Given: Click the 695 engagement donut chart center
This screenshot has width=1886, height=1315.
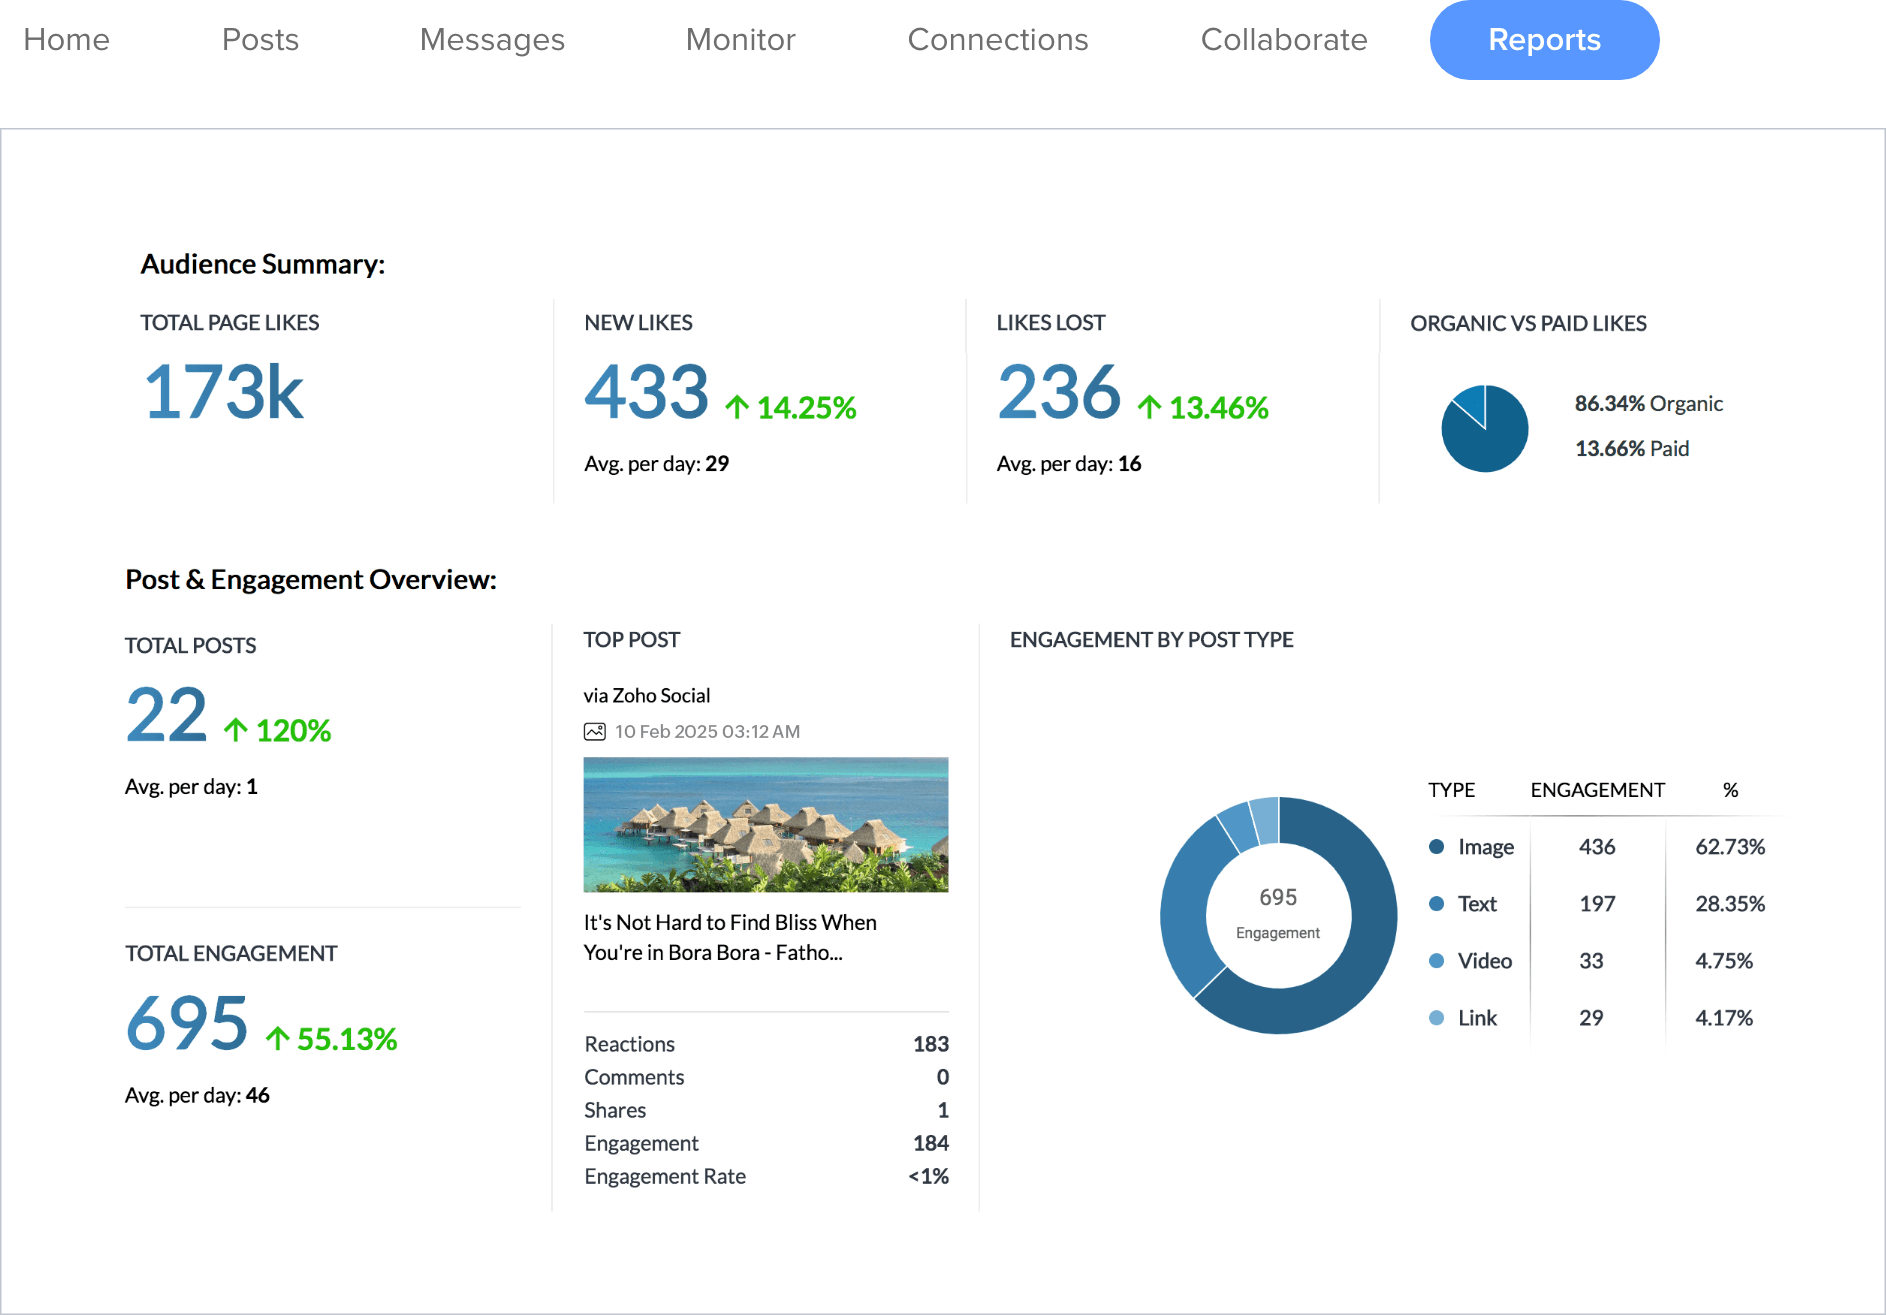Looking at the screenshot, I should click(x=1278, y=914).
